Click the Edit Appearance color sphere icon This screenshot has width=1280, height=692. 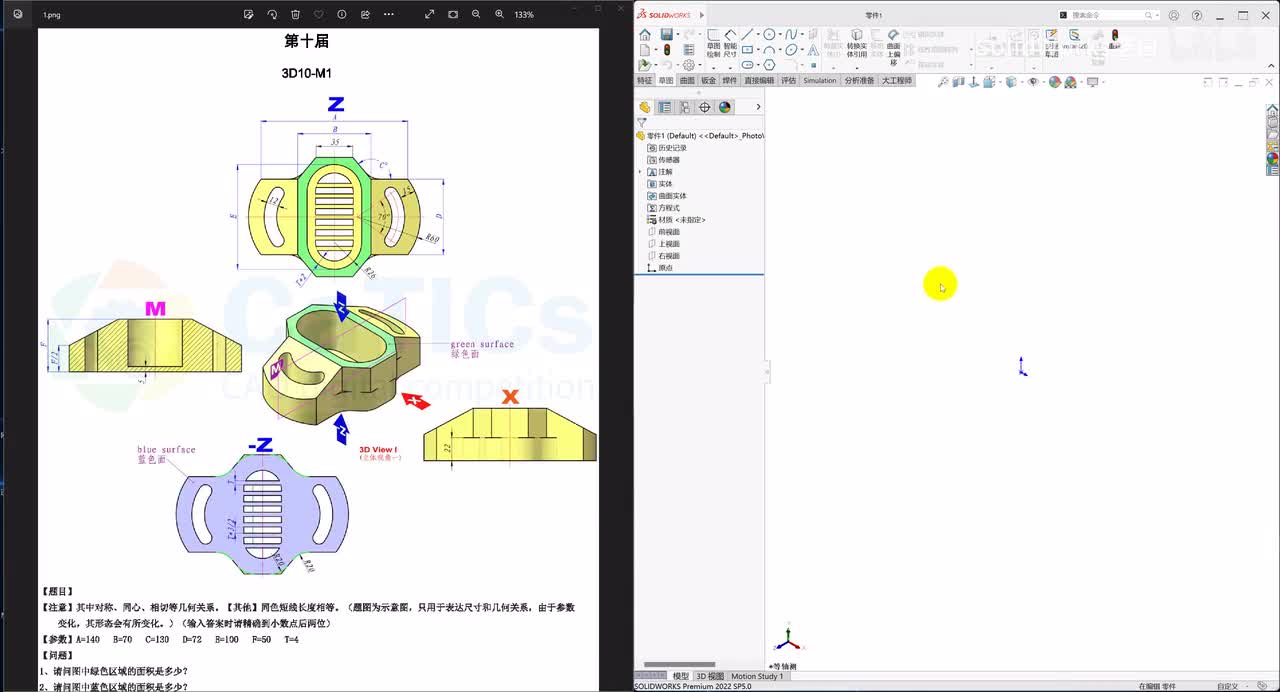click(1054, 82)
